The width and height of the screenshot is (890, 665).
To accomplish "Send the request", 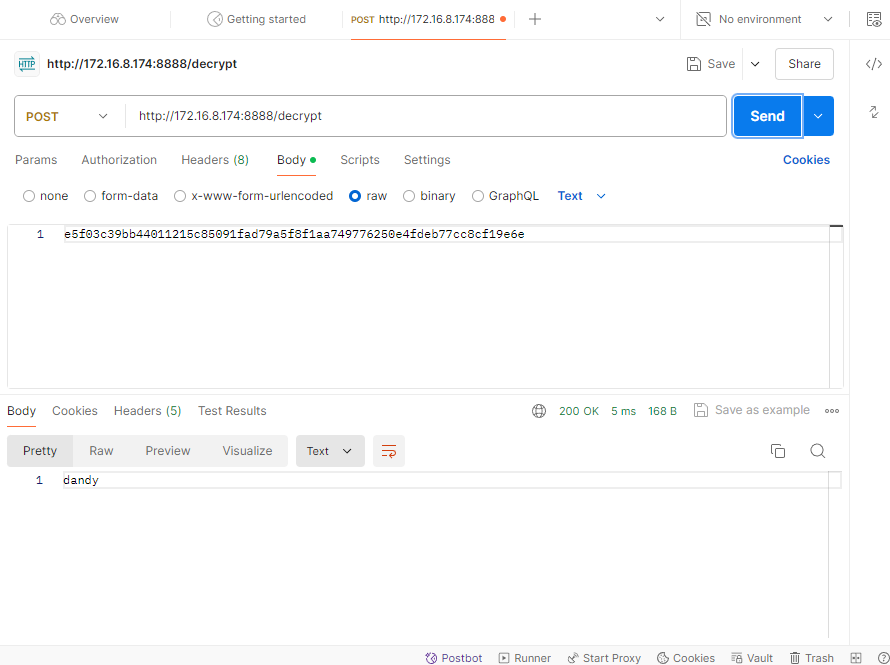I will tap(767, 116).
